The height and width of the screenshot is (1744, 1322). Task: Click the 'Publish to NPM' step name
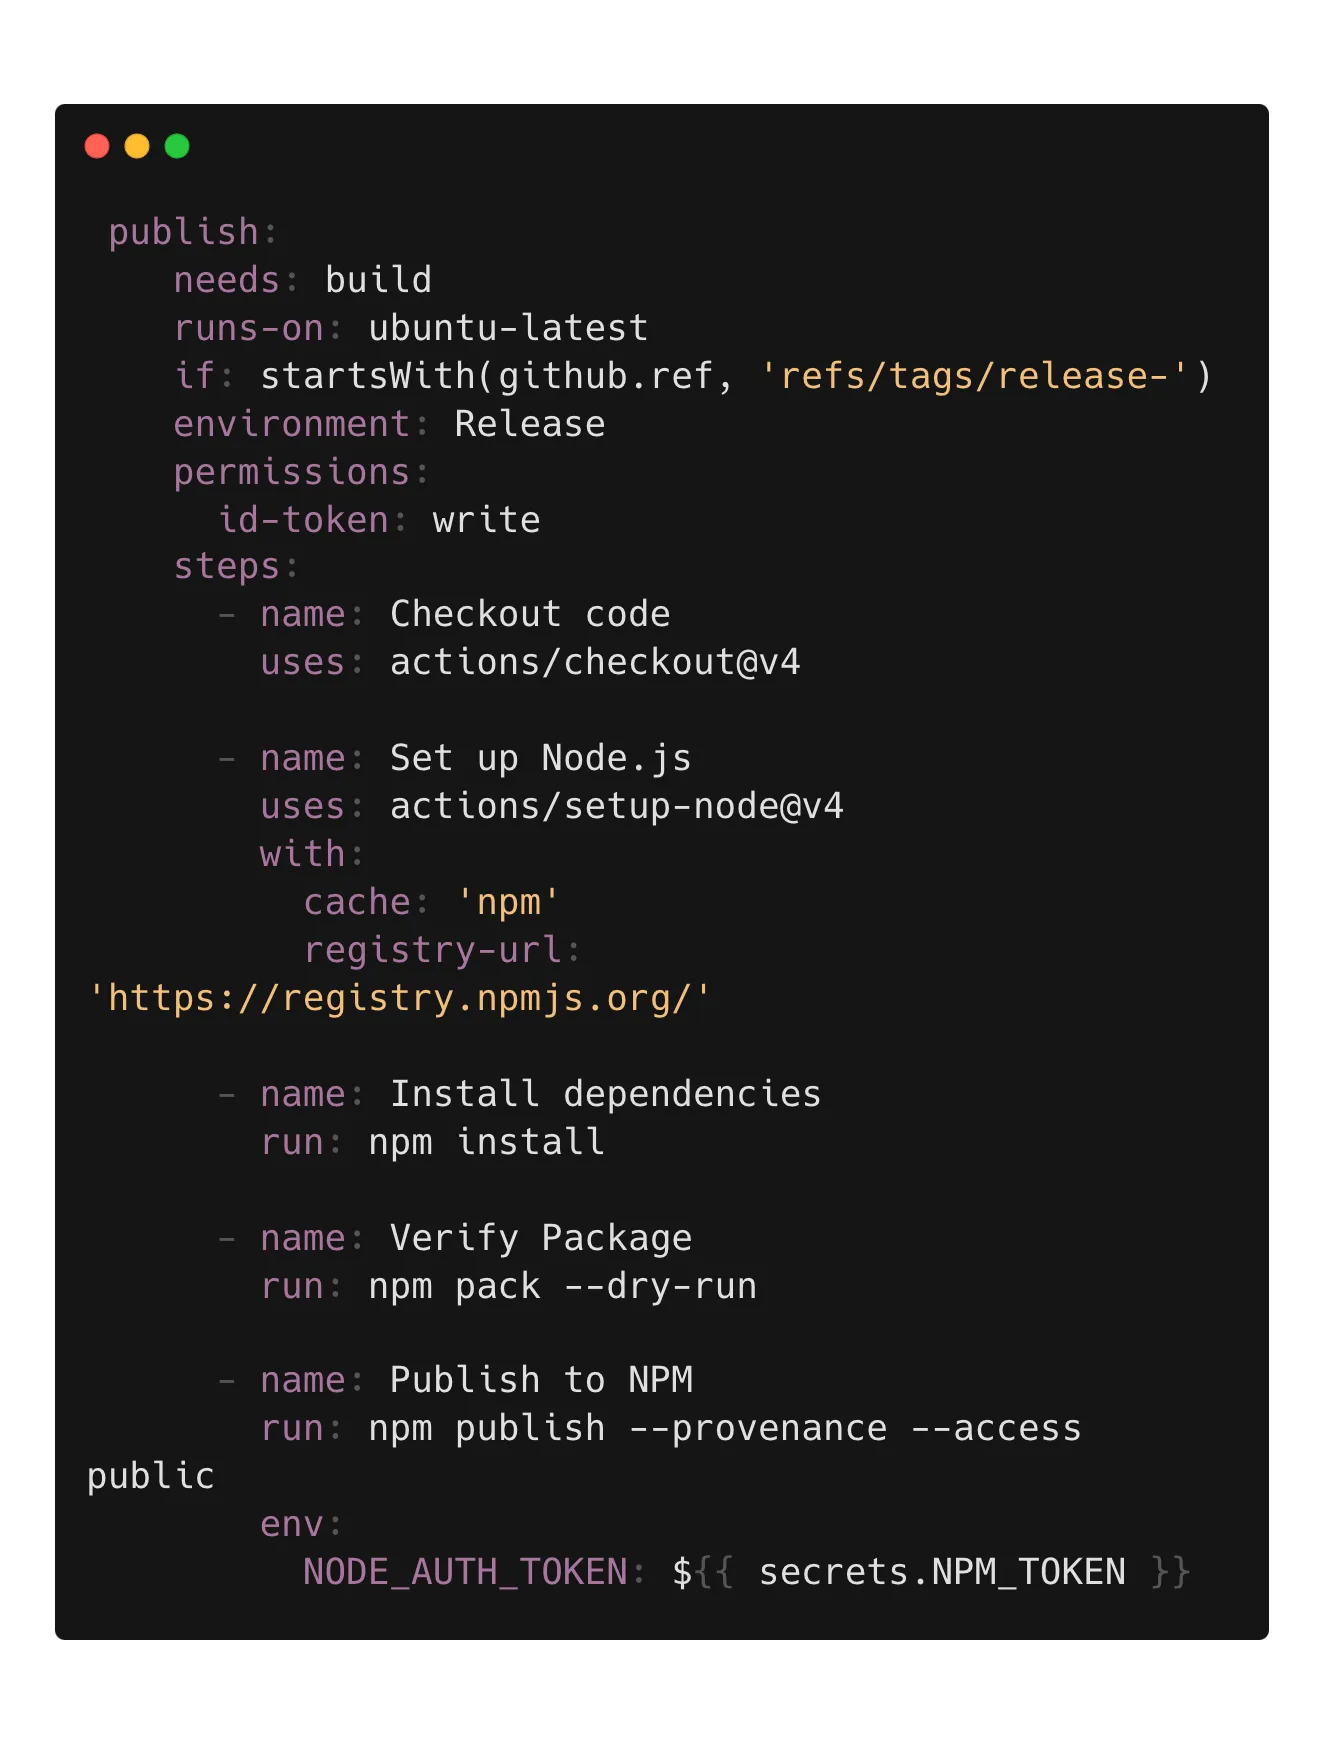[x=541, y=1380]
